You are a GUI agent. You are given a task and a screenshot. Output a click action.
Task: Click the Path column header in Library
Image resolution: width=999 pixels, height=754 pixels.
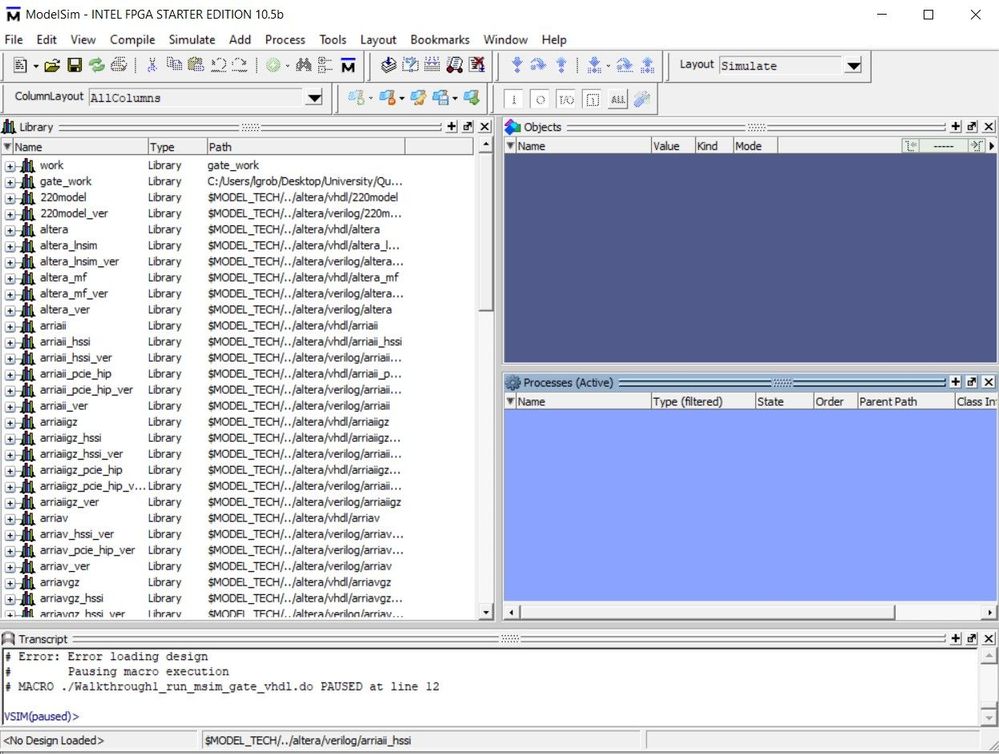(305, 147)
